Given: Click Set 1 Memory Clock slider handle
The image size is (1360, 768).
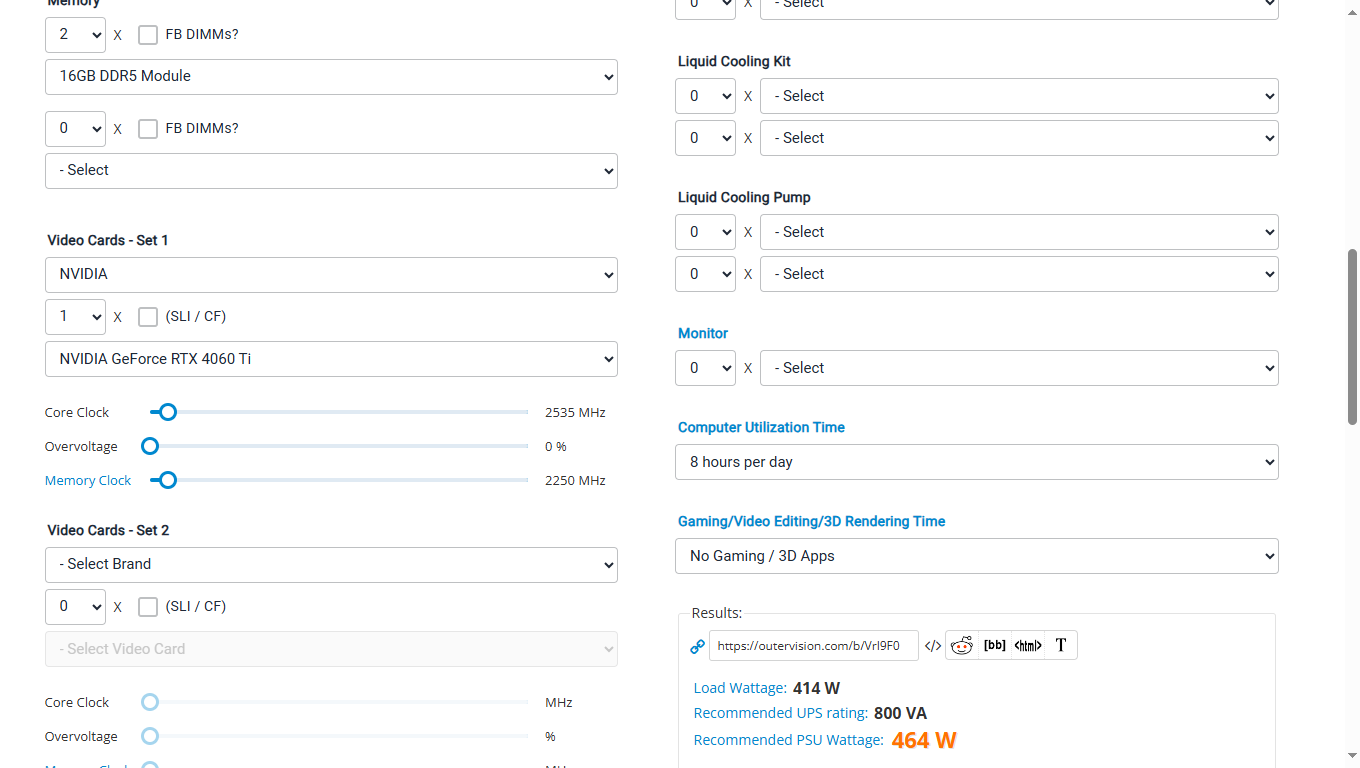Looking at the screenshot, I should (x=168, y=480).
